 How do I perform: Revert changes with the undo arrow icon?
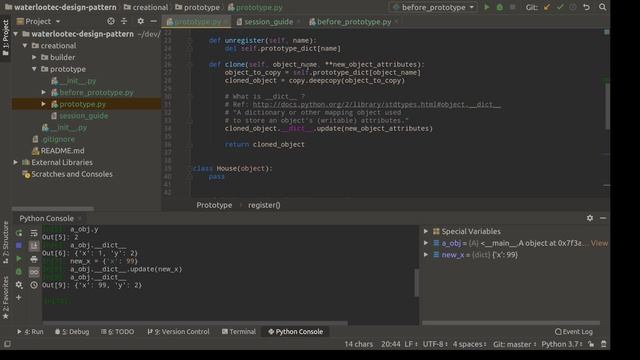click(587, 7)
